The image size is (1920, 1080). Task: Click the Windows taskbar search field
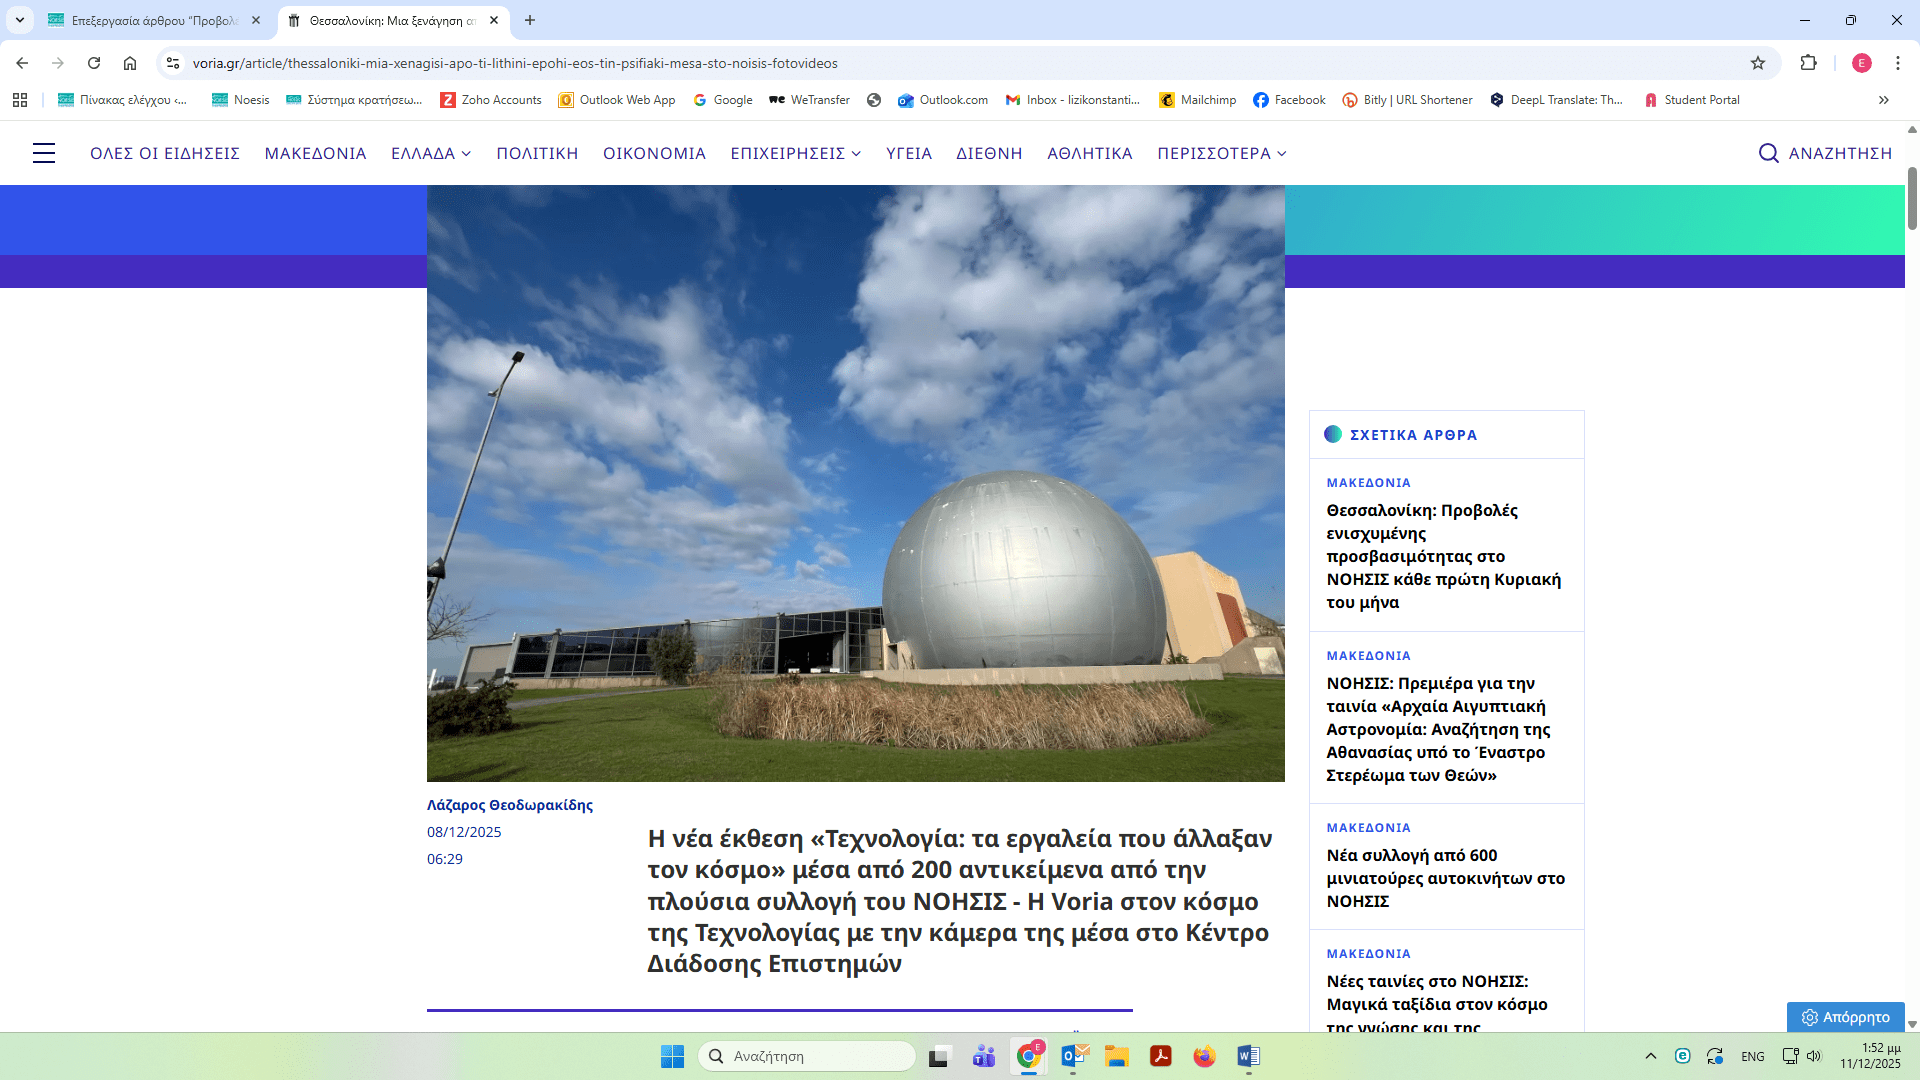point(806,1056)
